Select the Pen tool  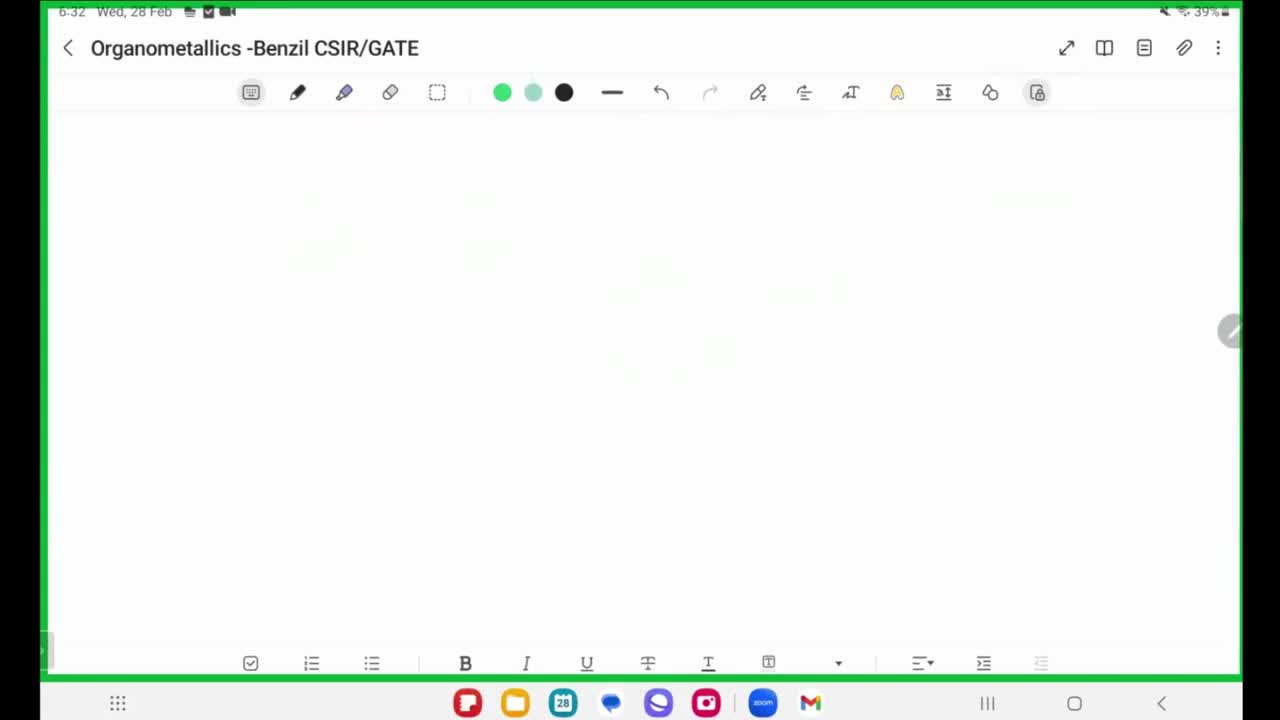click(297, 93)
